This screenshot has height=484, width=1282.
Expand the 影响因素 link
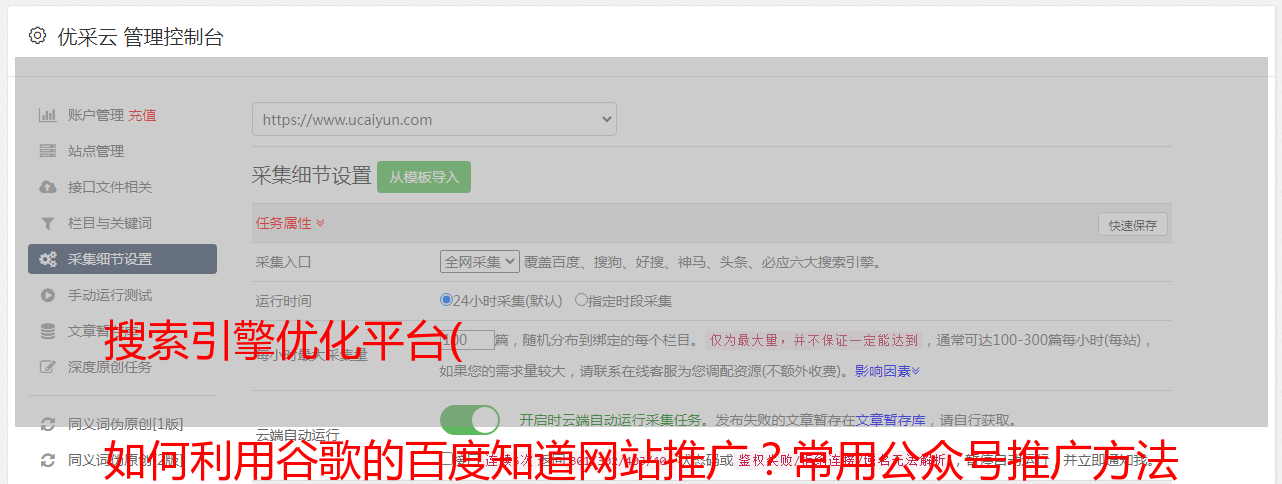click(887, 371)
